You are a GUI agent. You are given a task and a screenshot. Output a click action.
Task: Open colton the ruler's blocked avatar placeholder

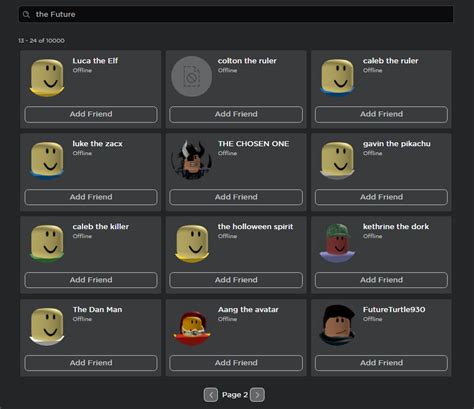pyautogui.click(x=192, y=76)
